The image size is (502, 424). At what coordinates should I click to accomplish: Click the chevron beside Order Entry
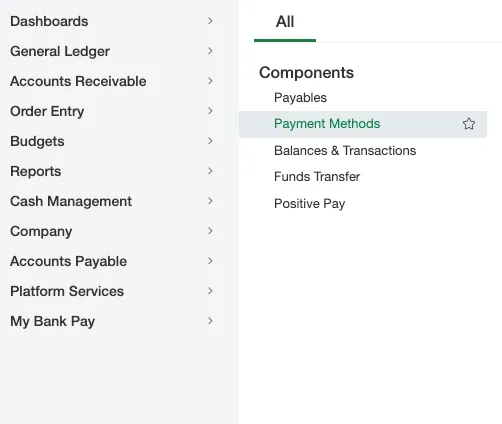click(x=210, y=111)
